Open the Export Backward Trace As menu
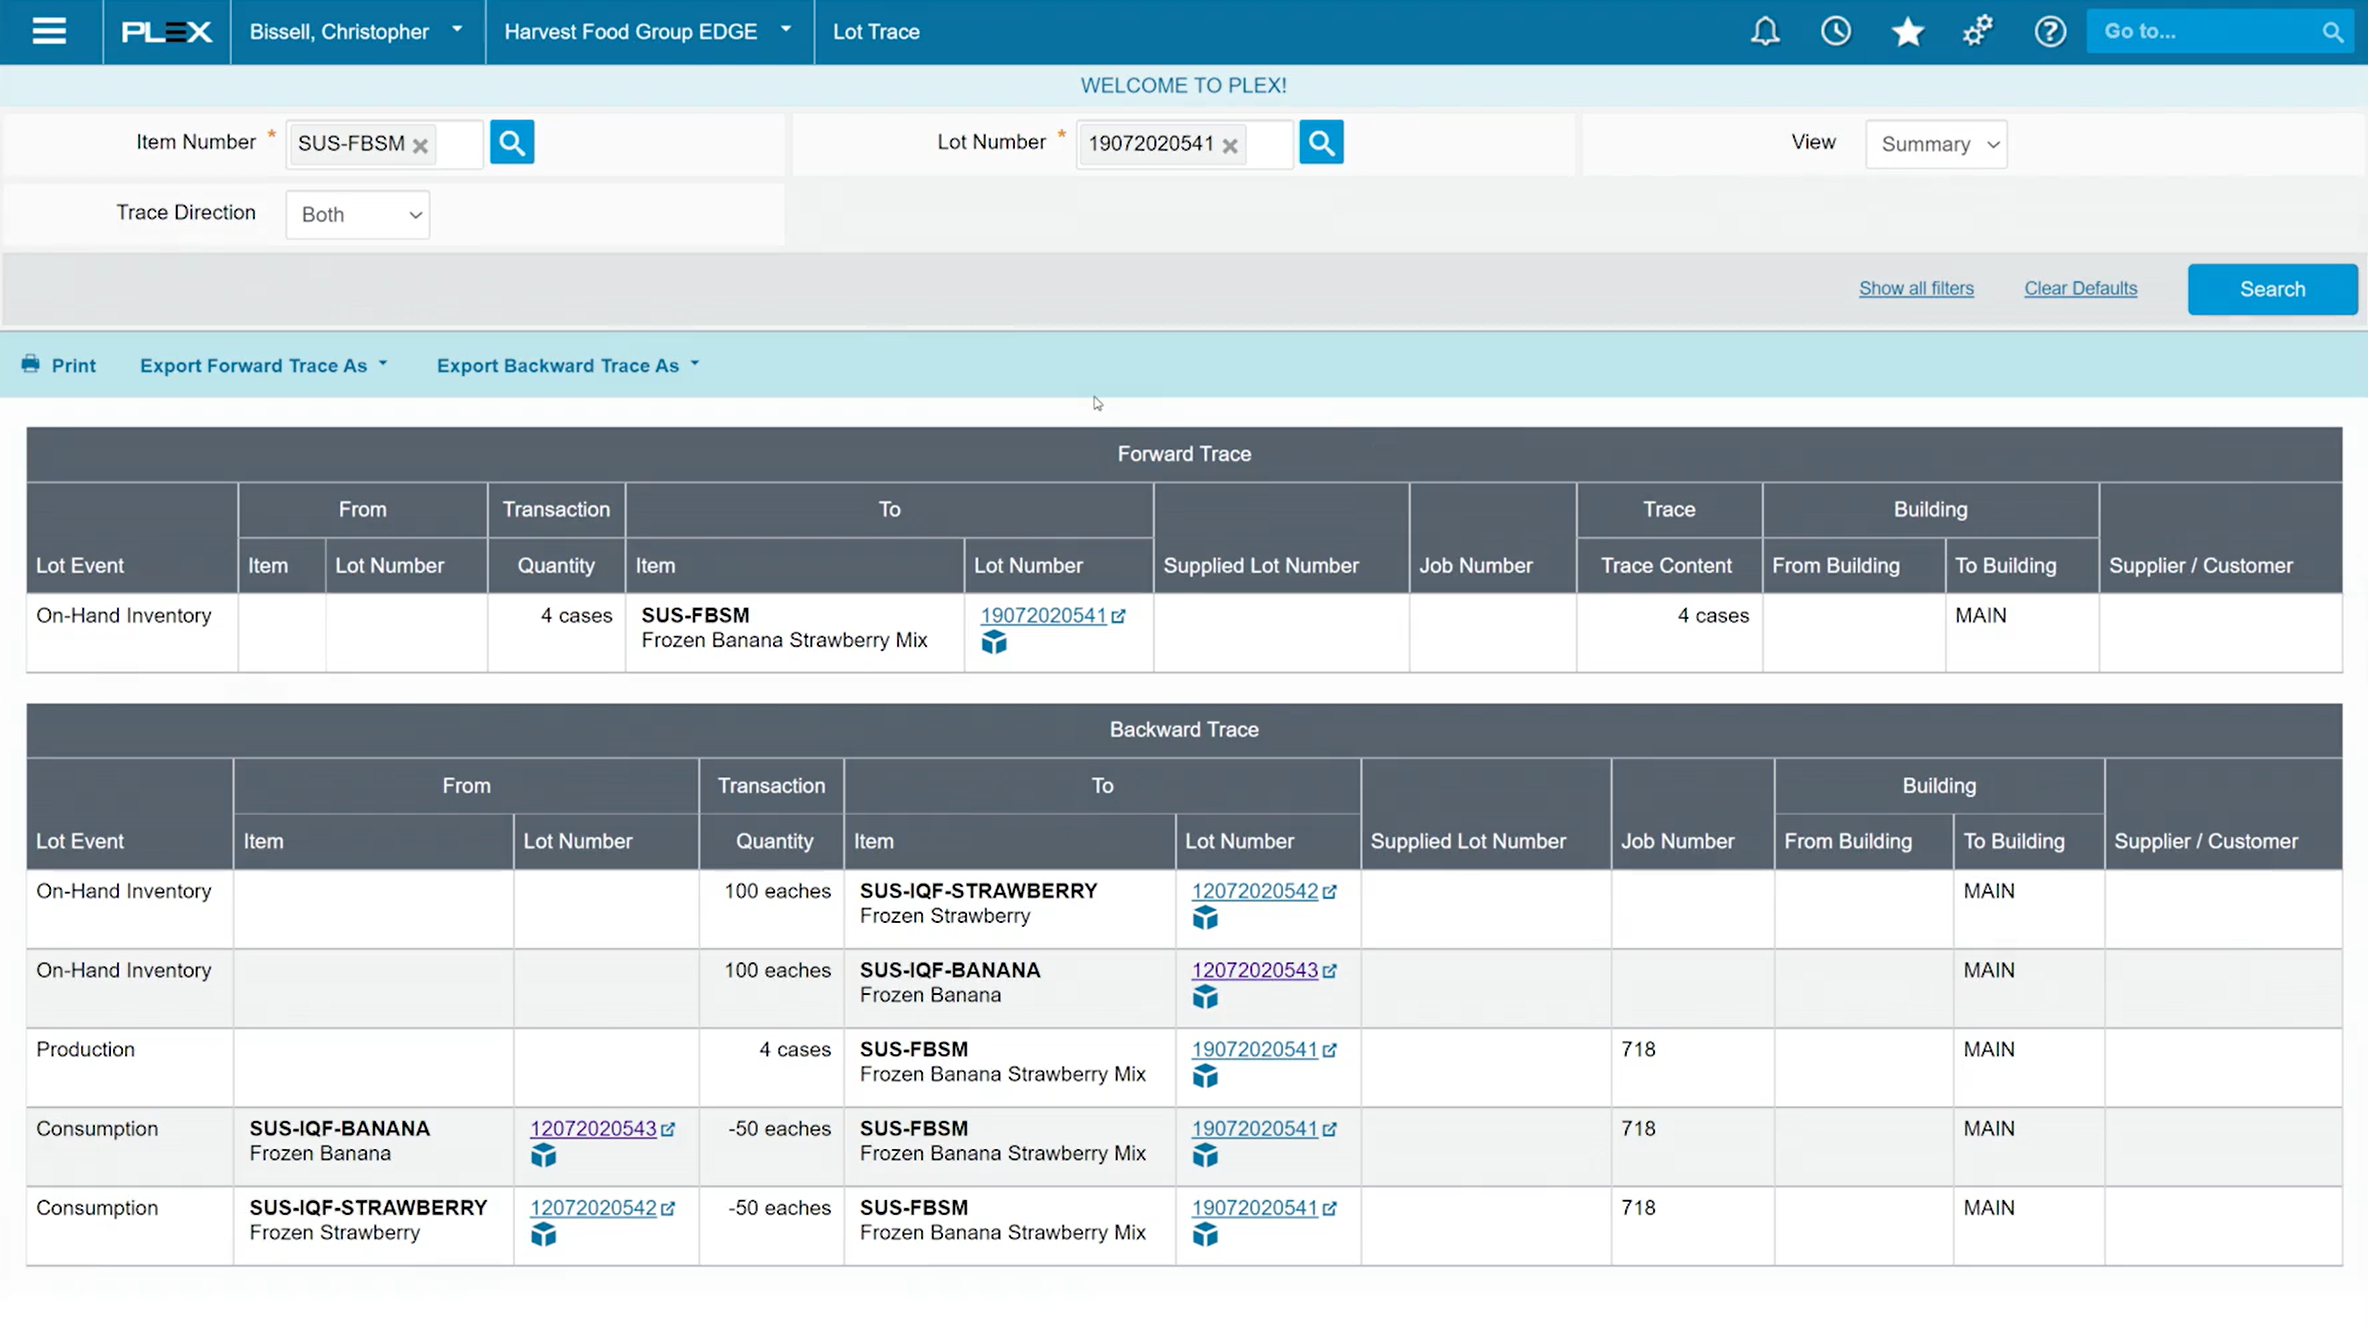Viewport: 2368px width, 1332px height. coord(567,365)
